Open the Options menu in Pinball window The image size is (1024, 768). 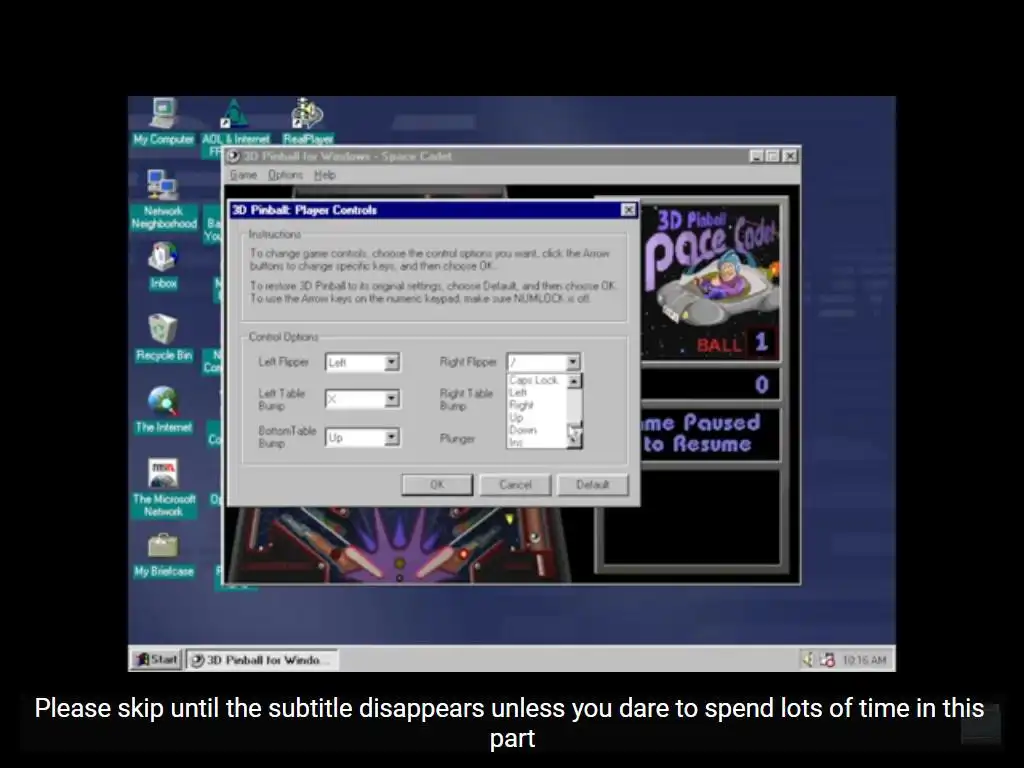point(285,175)
